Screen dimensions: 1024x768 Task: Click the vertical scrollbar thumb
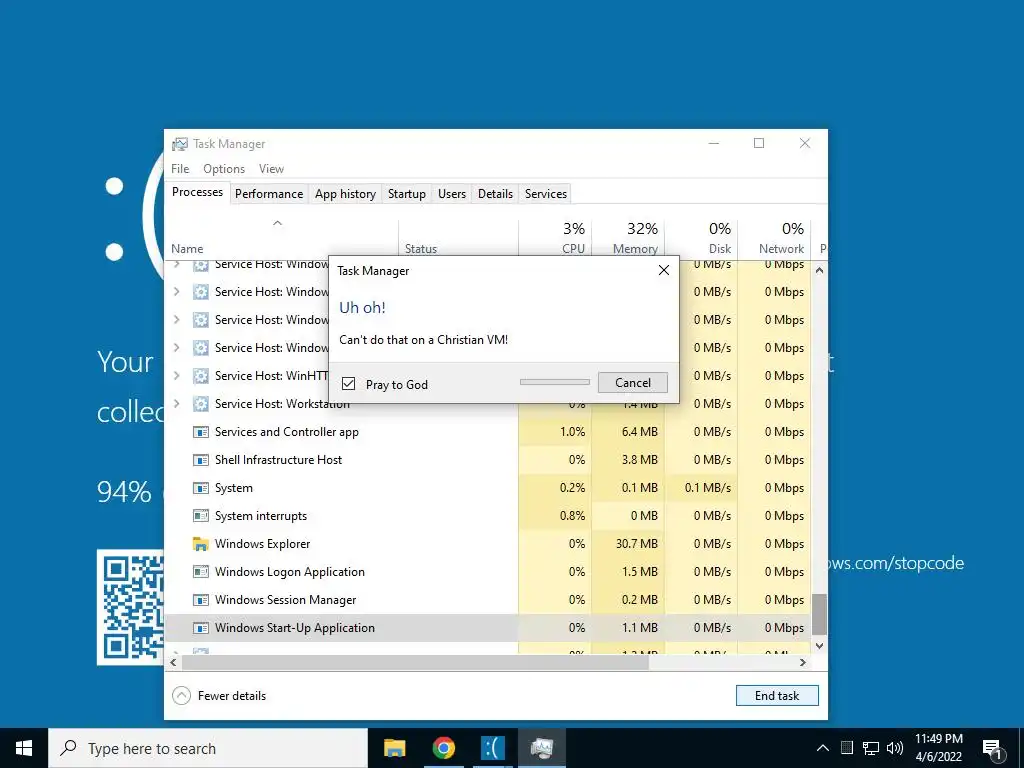point(819,614)
